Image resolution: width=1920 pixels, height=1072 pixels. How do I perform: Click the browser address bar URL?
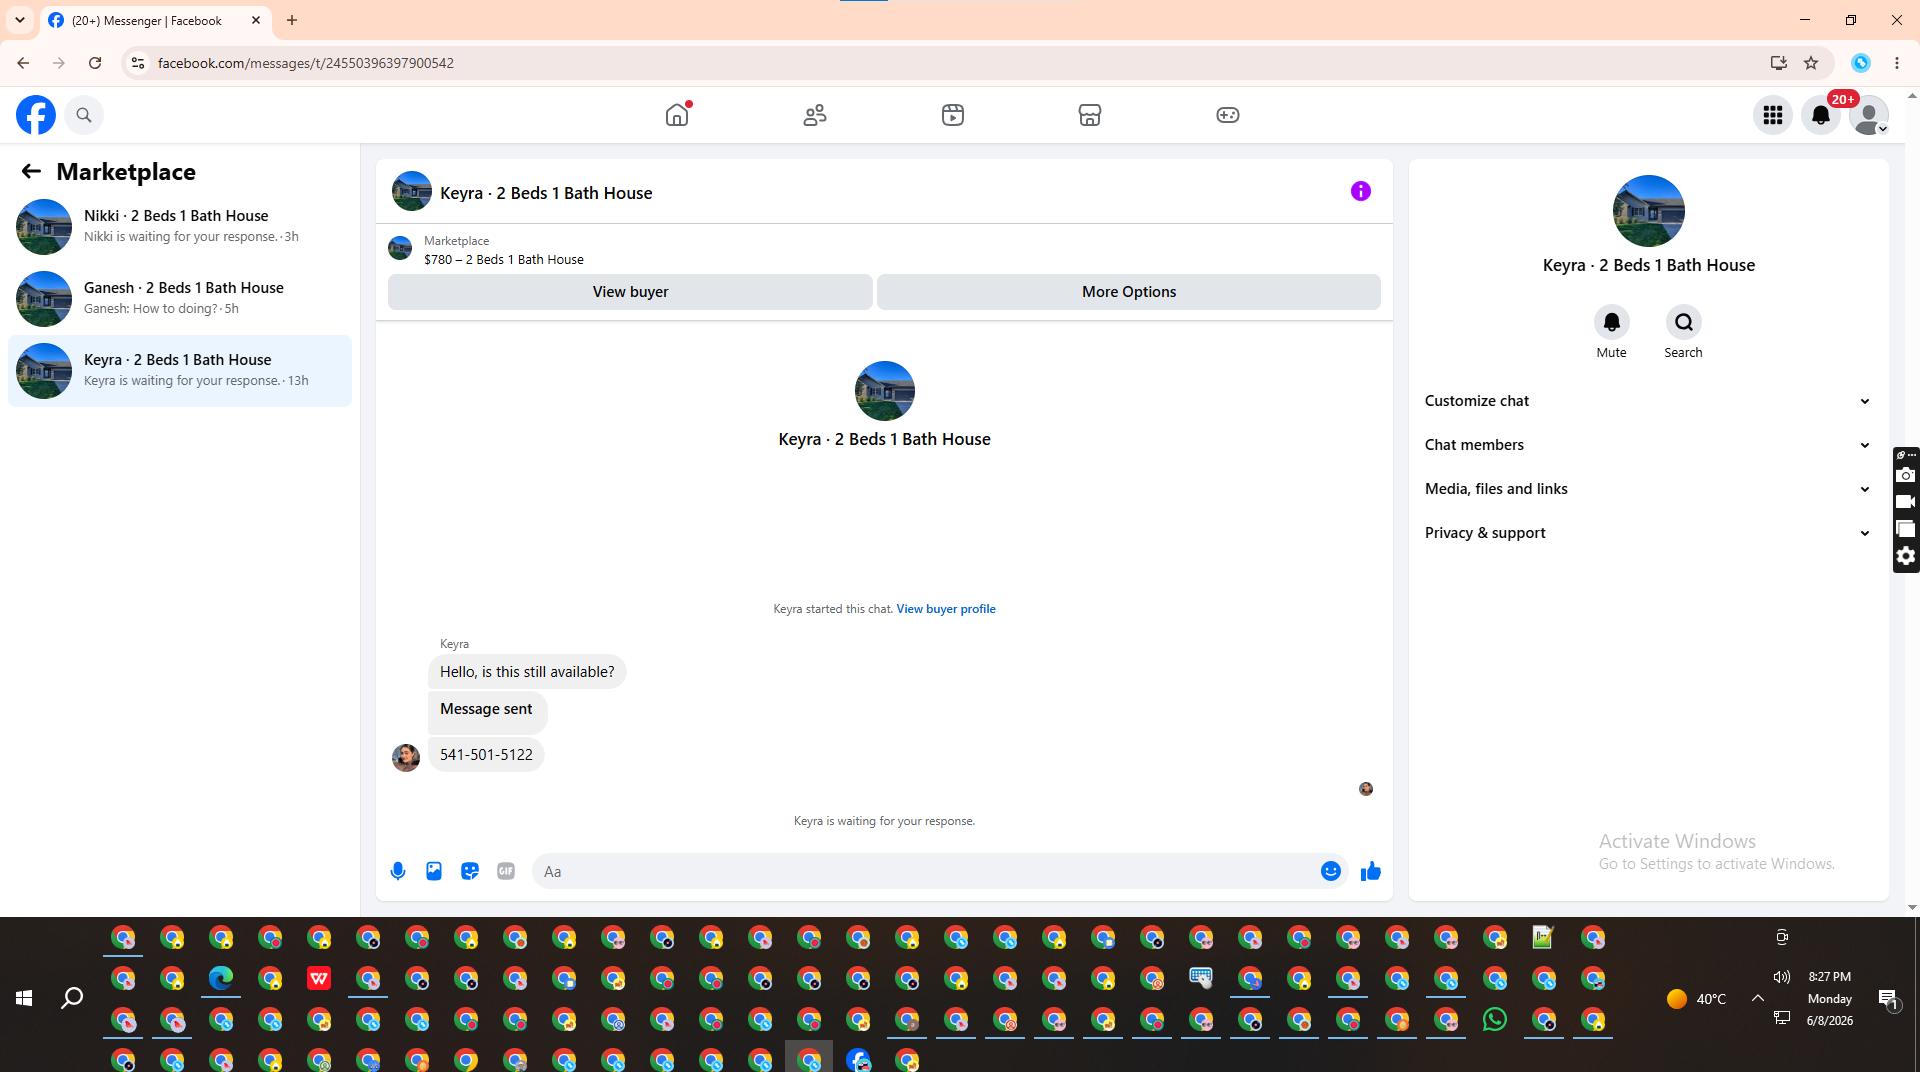point(306,63)
